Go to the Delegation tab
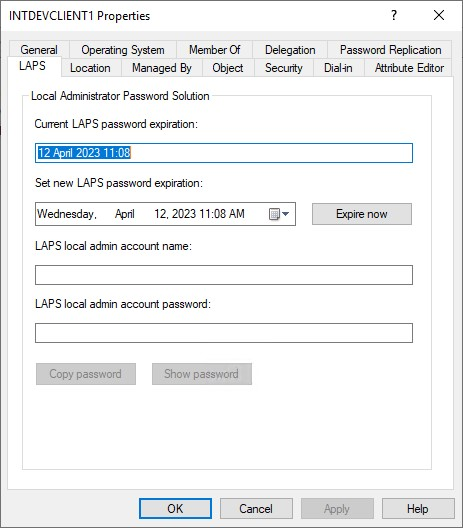Viewport: 463px width, 528px height. point(290,50)
